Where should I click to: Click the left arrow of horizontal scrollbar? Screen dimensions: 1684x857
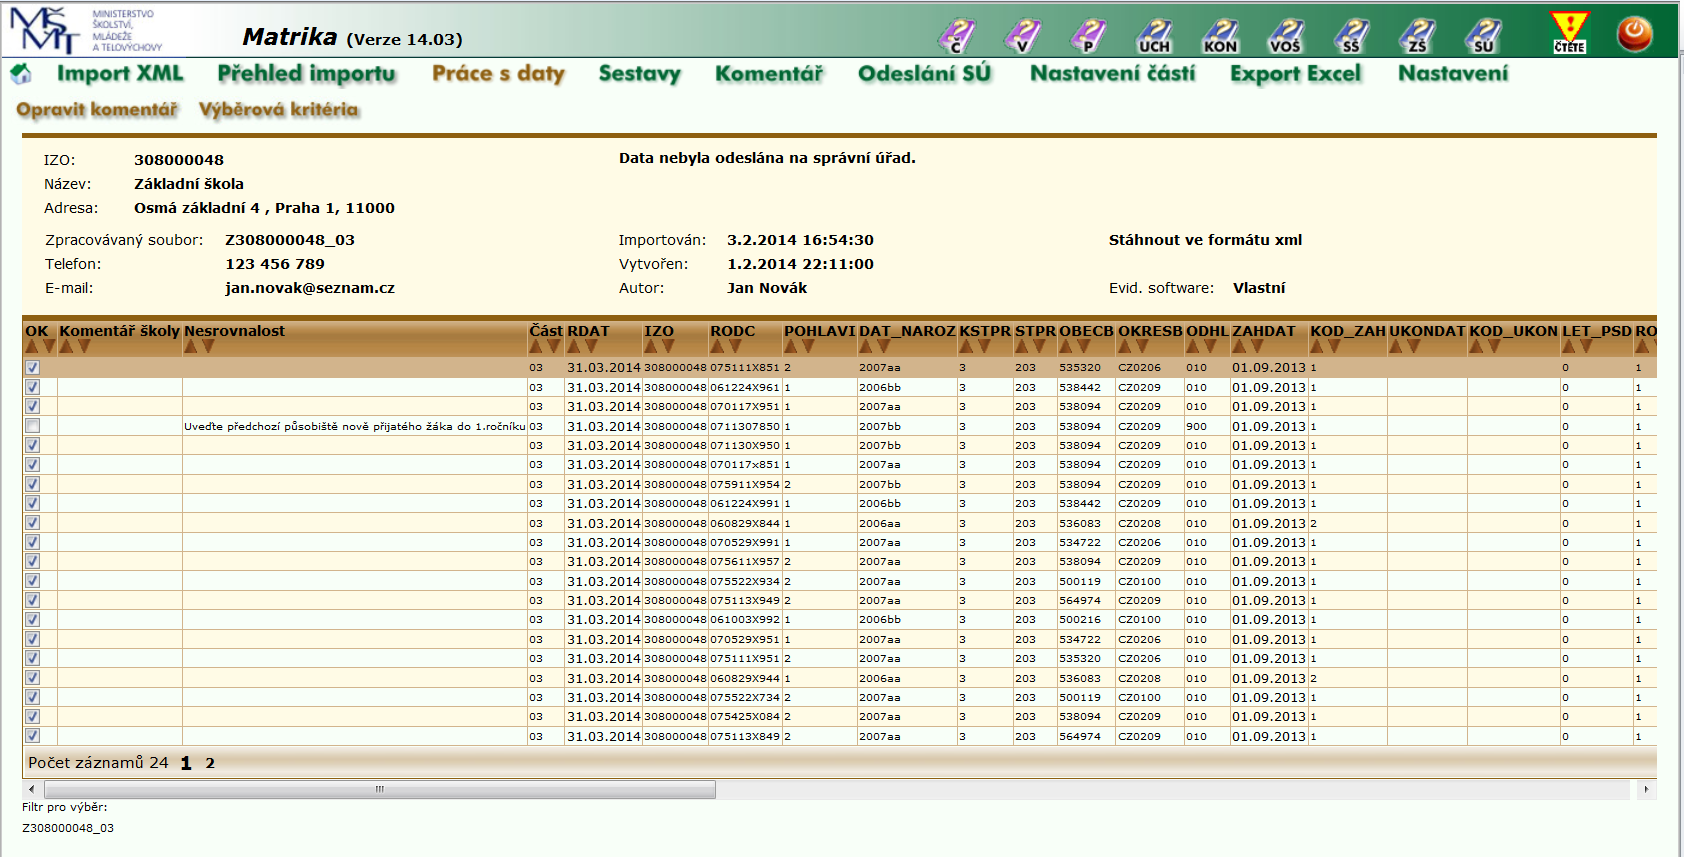click(x=32, y=789)
